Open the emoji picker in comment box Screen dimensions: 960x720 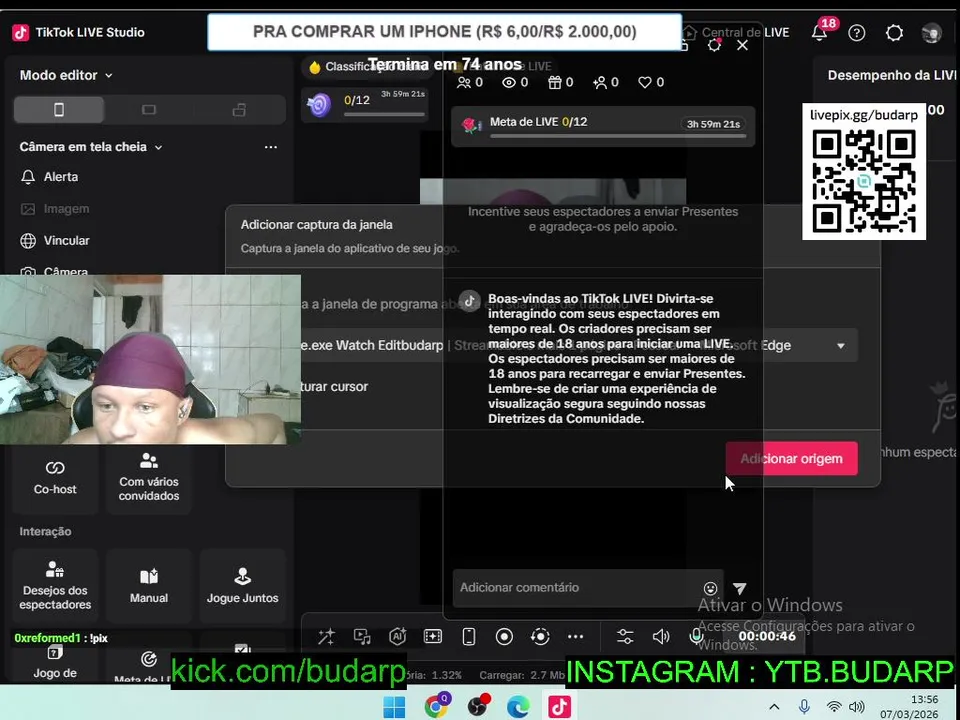coord(710,588)
